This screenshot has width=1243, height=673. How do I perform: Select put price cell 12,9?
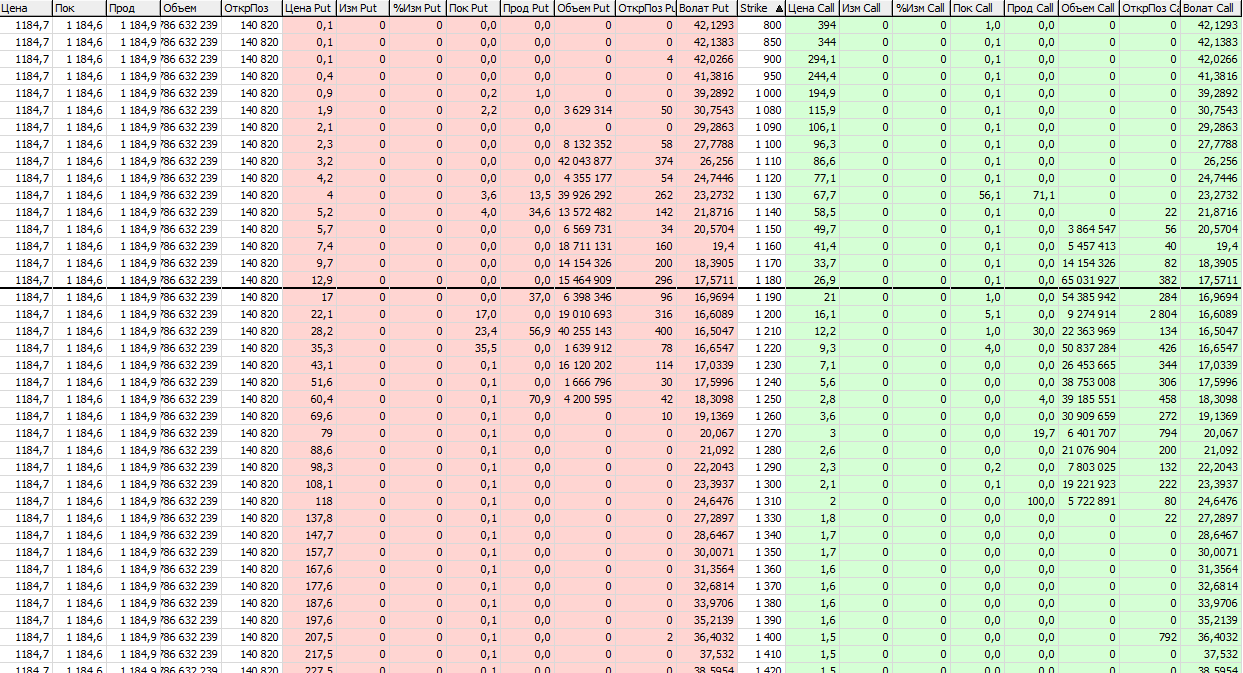tap(310, 280)
